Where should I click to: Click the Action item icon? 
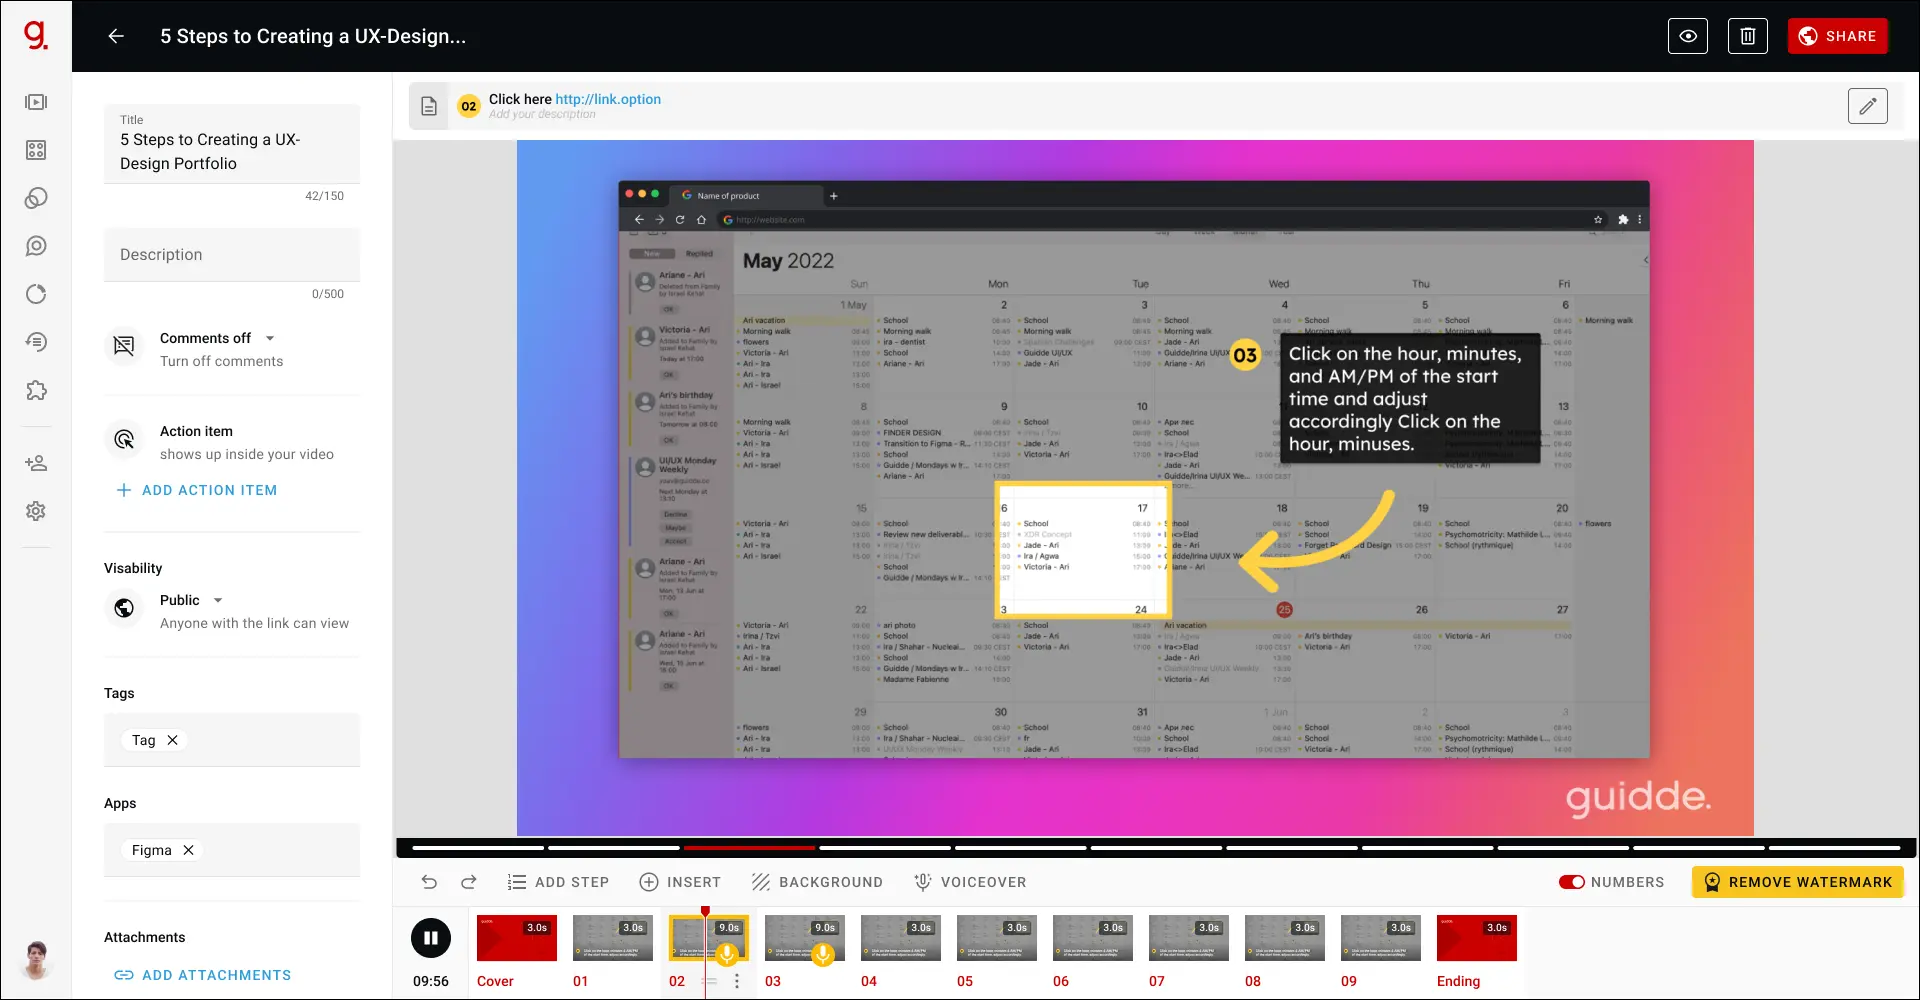pos(124,439)
